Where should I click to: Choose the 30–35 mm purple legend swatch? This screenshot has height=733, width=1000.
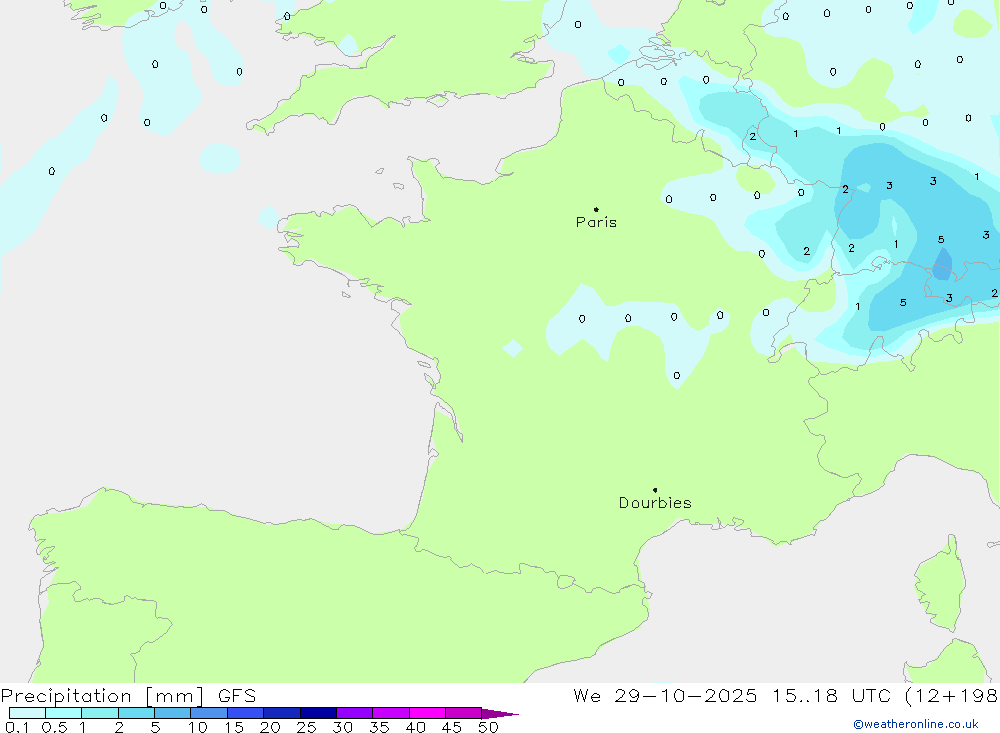pos(355,713)
